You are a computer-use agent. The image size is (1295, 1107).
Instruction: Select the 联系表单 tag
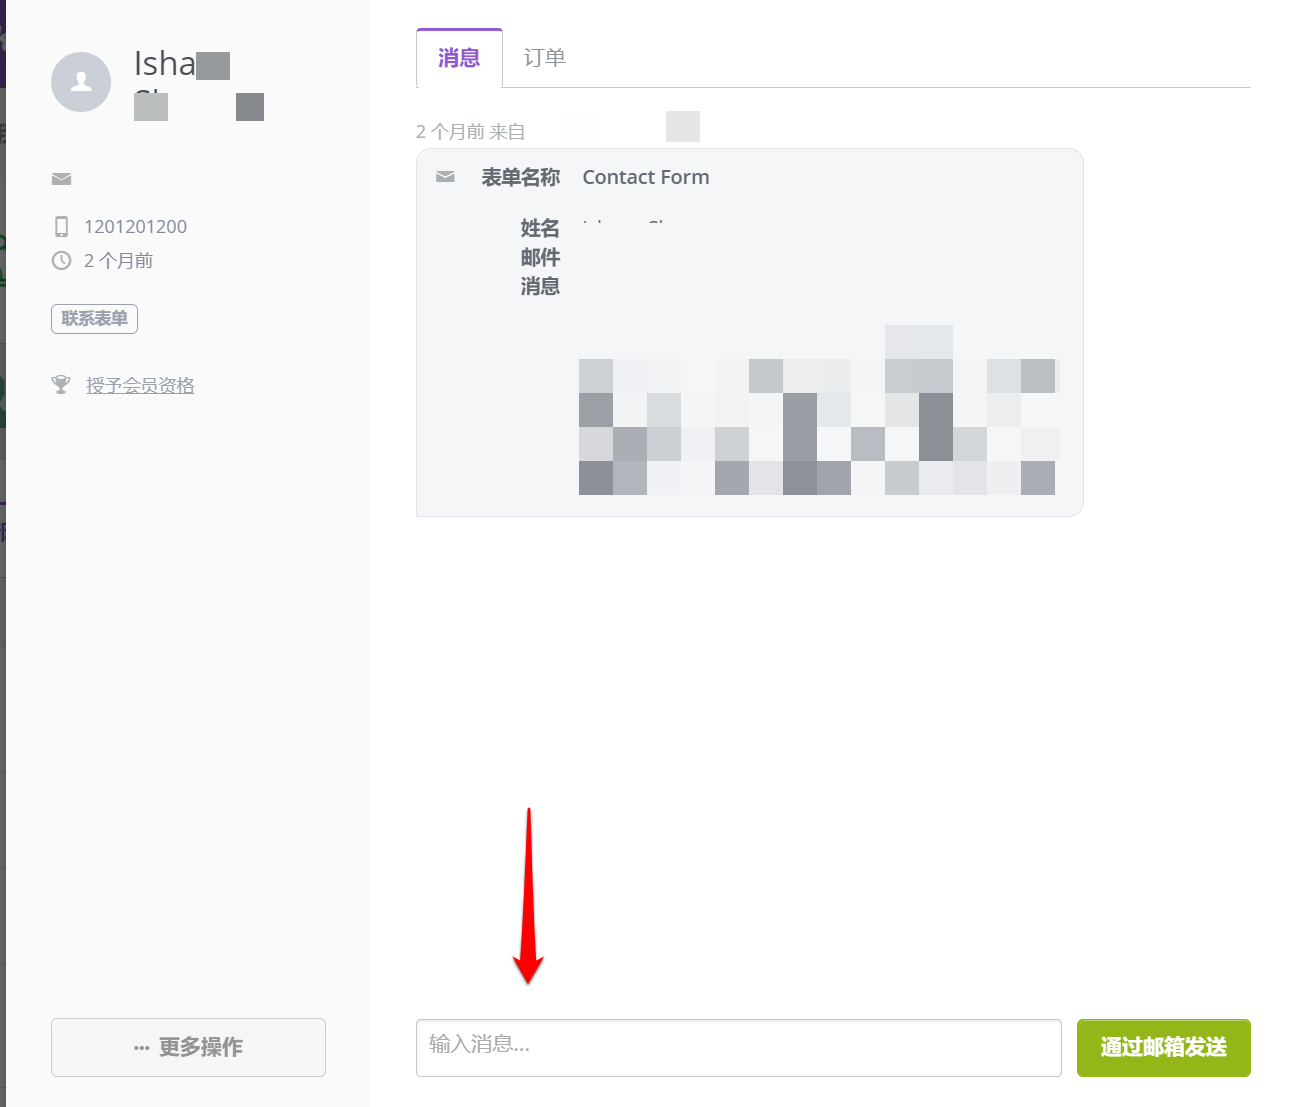tap(94, 319)
